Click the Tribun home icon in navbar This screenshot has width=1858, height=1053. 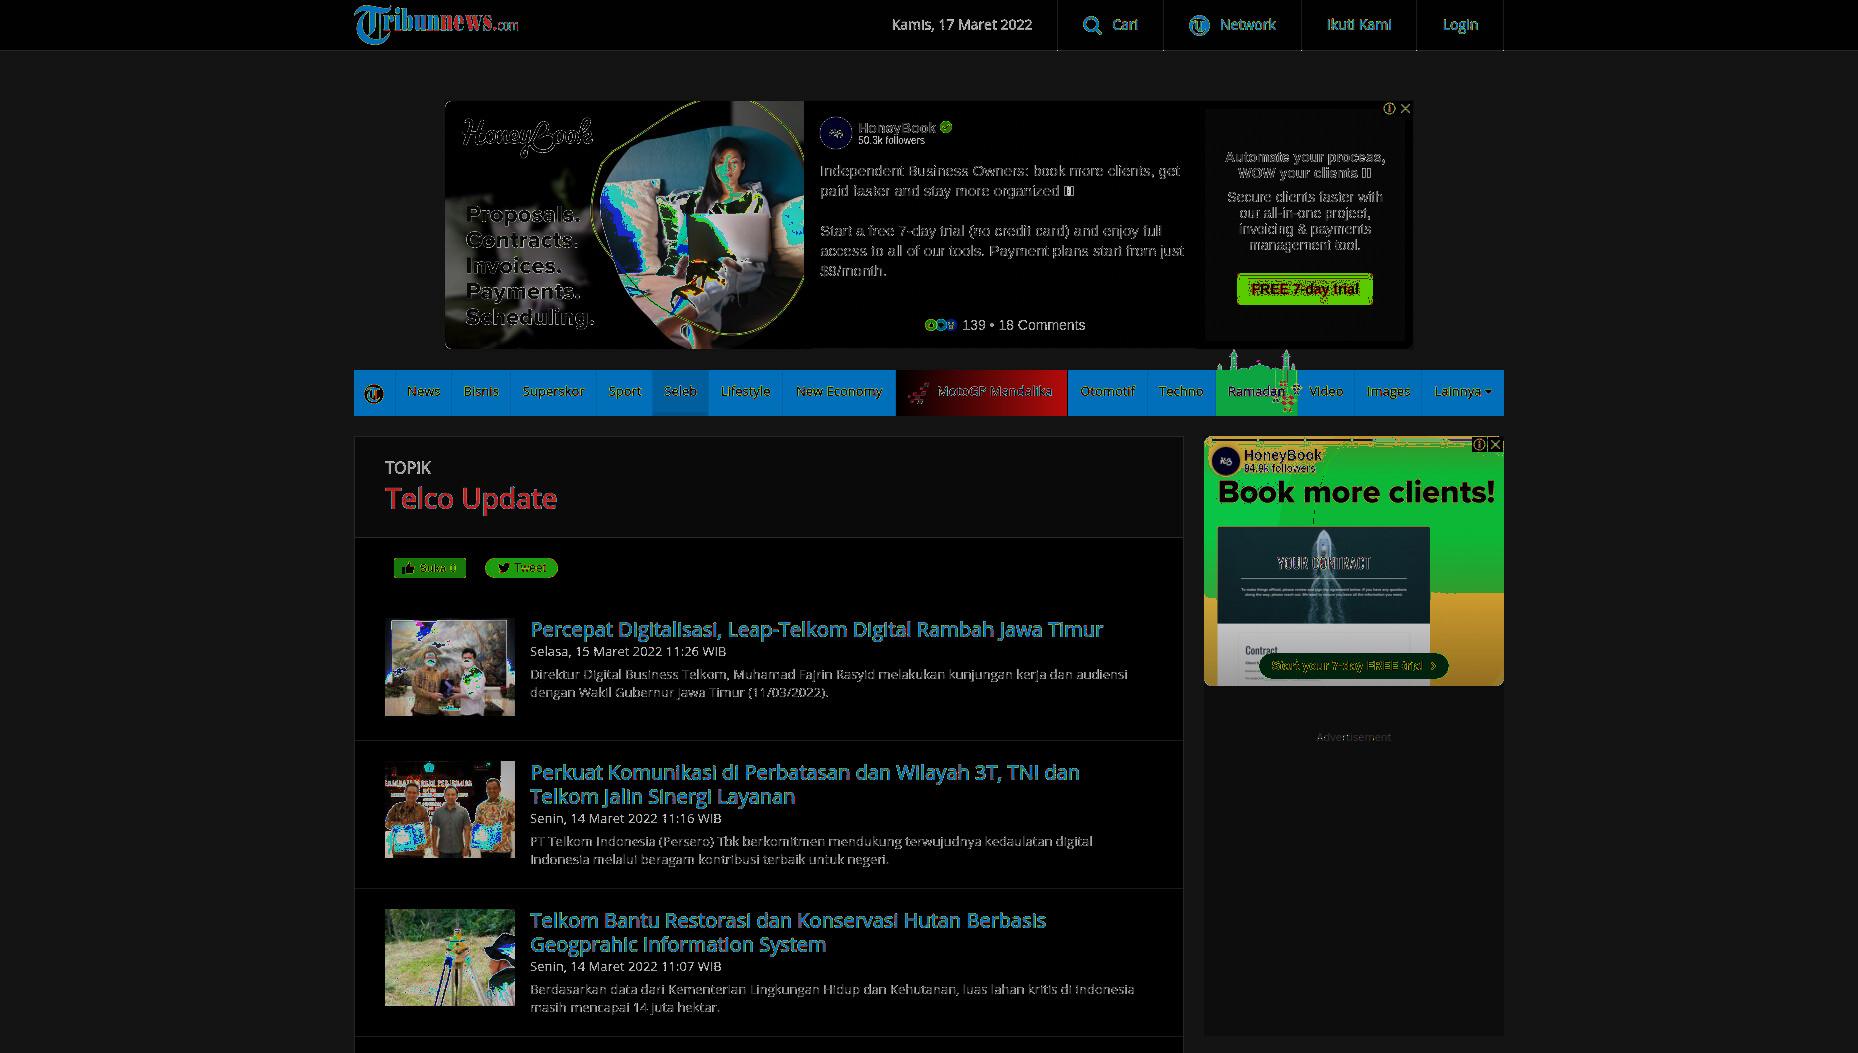(x=374, y=393)
